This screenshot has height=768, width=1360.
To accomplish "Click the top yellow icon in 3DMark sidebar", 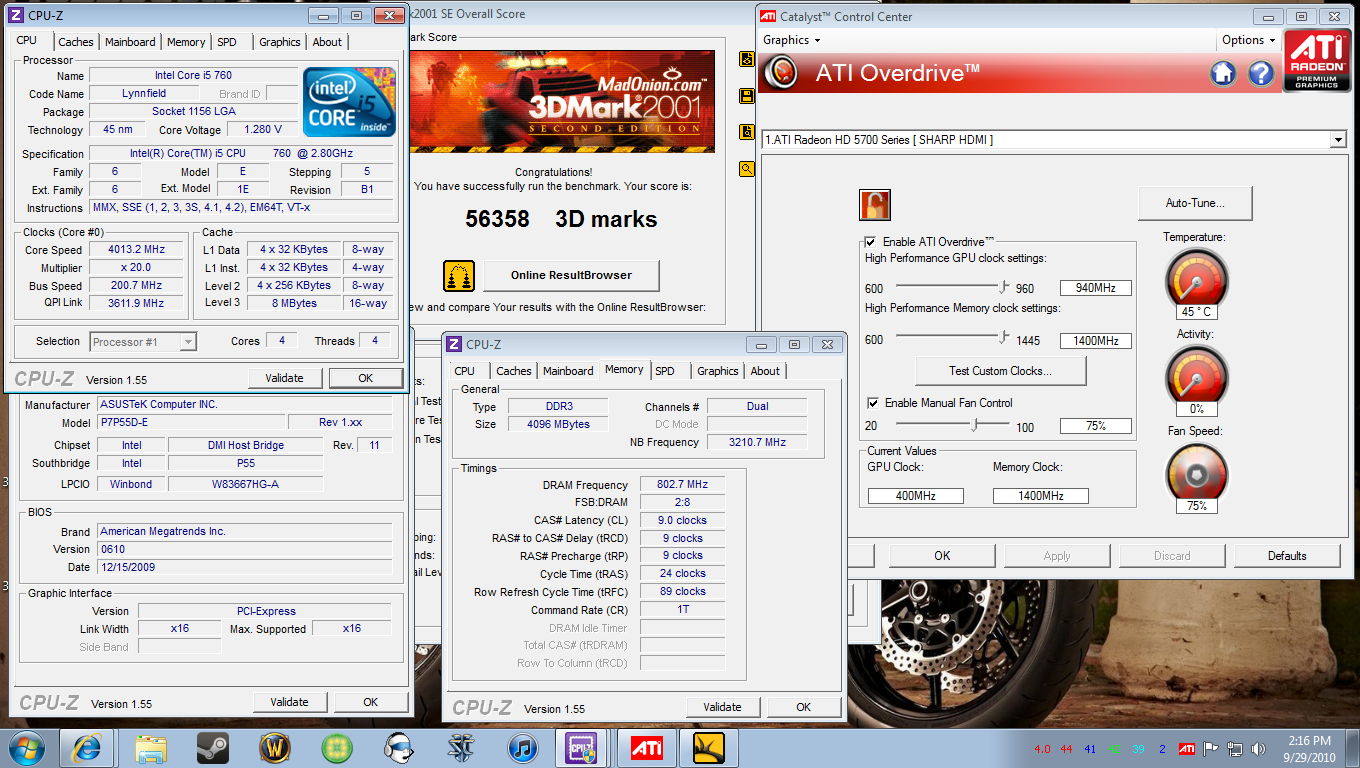I will click(746, 60).
